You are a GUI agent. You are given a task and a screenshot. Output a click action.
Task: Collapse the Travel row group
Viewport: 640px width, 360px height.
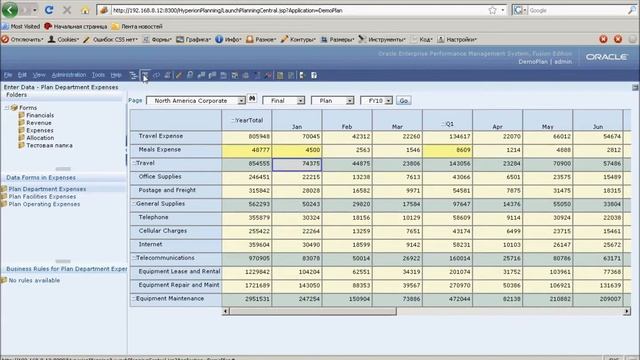(x=133, y=163)
